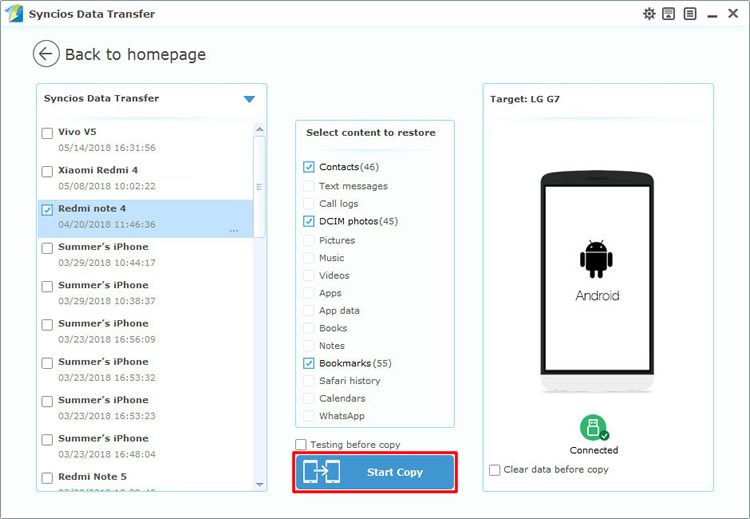Uncheck the Redmi note 4 backup checkbox

[x=47, y=210]
